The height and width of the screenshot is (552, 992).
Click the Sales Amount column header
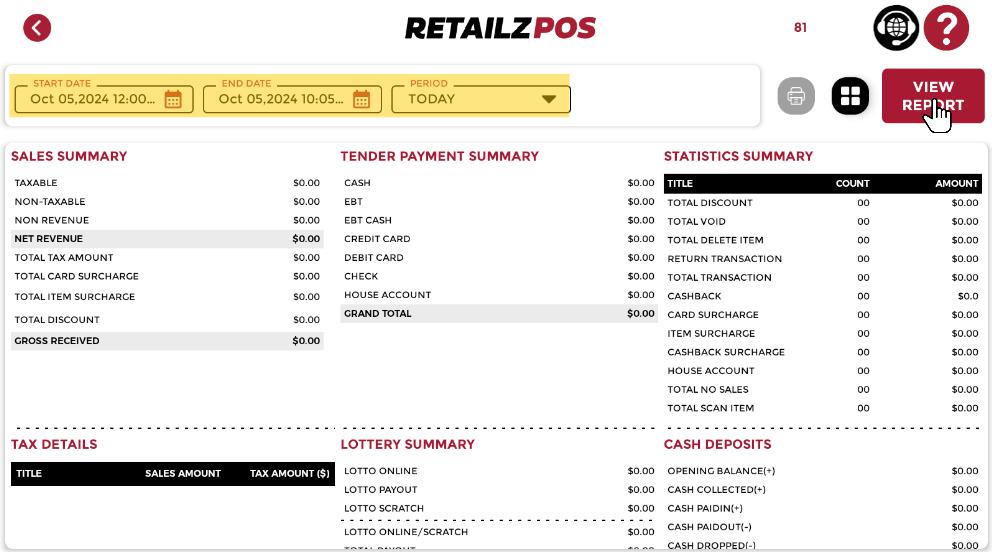tap(183, 474)
